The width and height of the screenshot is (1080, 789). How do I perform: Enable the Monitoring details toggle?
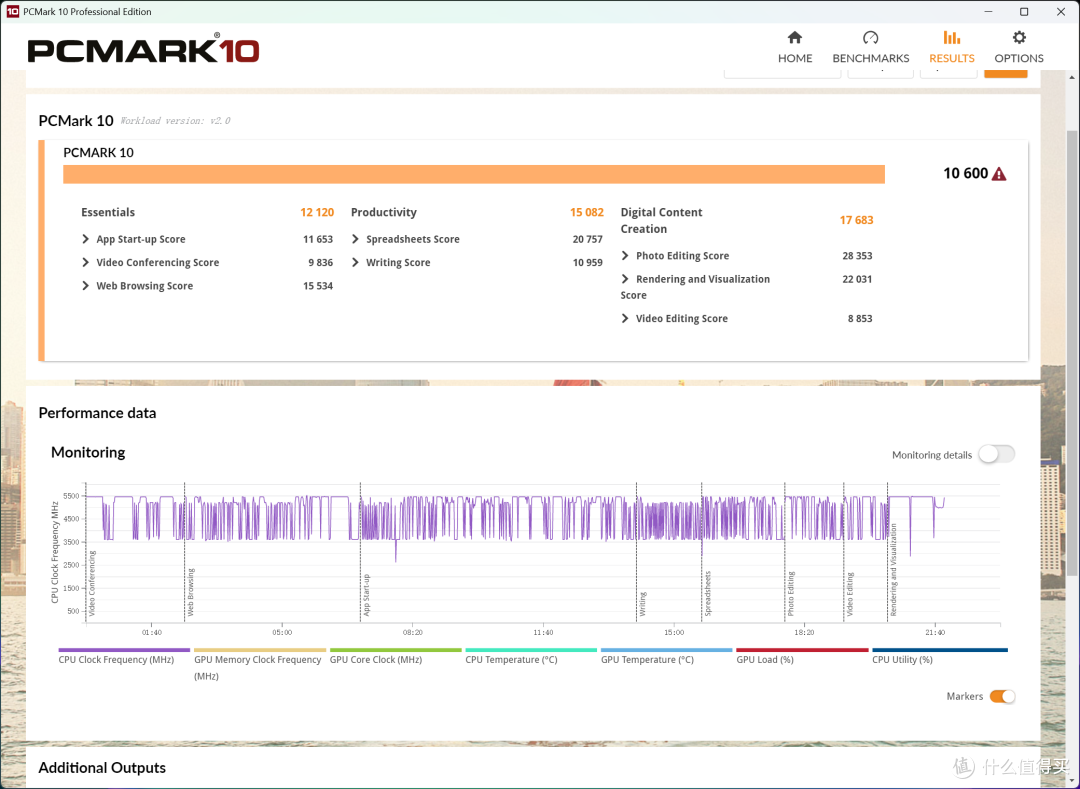(997, 454)
